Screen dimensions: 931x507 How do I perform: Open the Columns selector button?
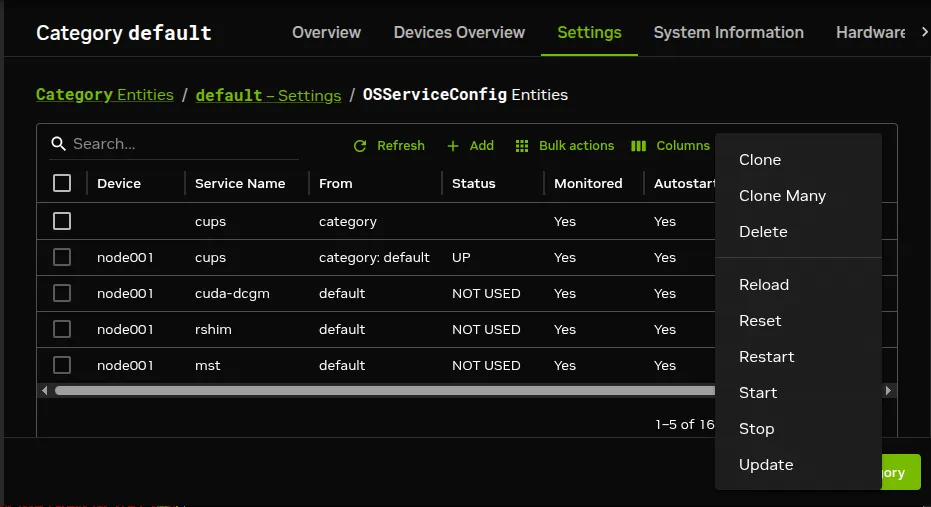click(x=670, y=146)
